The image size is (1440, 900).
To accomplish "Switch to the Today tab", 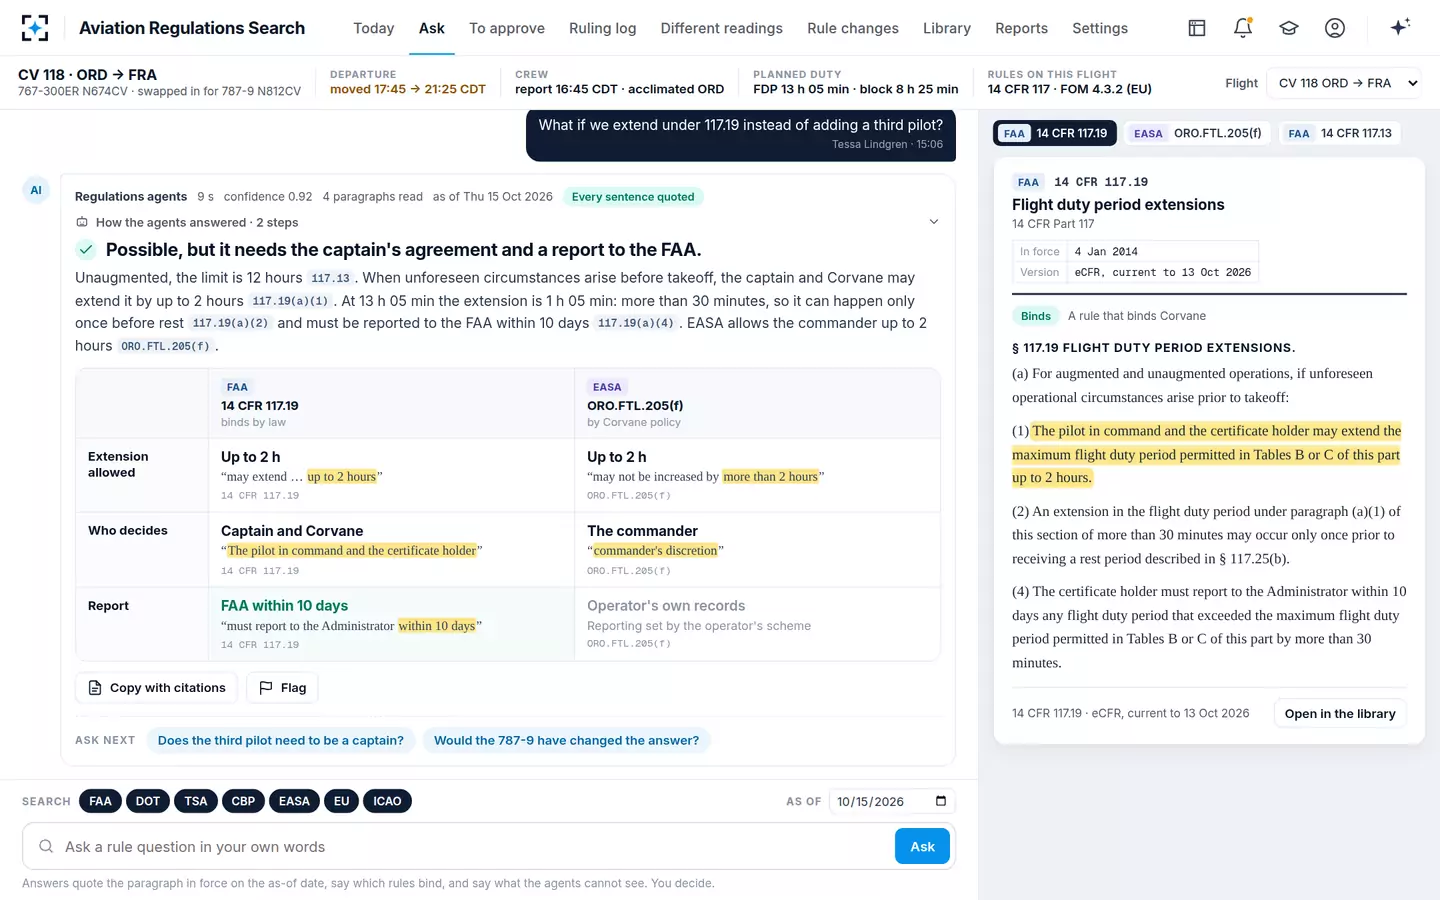I will pos(374,28).
